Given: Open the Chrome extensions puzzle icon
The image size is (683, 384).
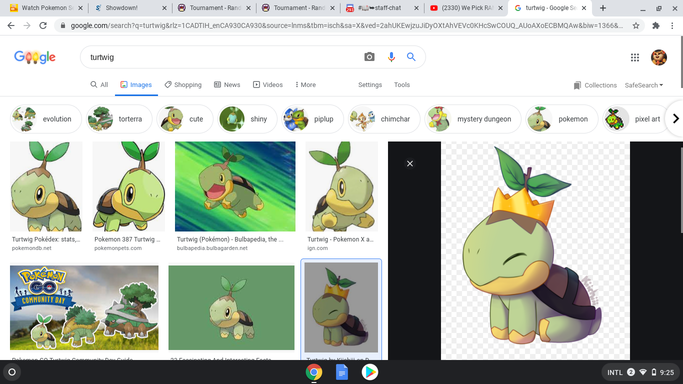Looking at the screenshot, I should tap(656, 26).
